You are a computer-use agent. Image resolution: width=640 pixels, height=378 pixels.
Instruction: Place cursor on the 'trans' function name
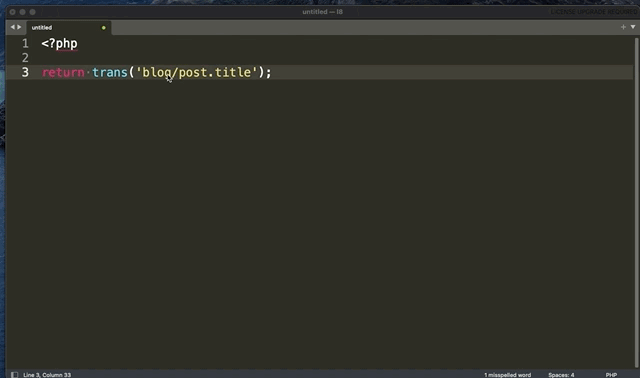110,73
